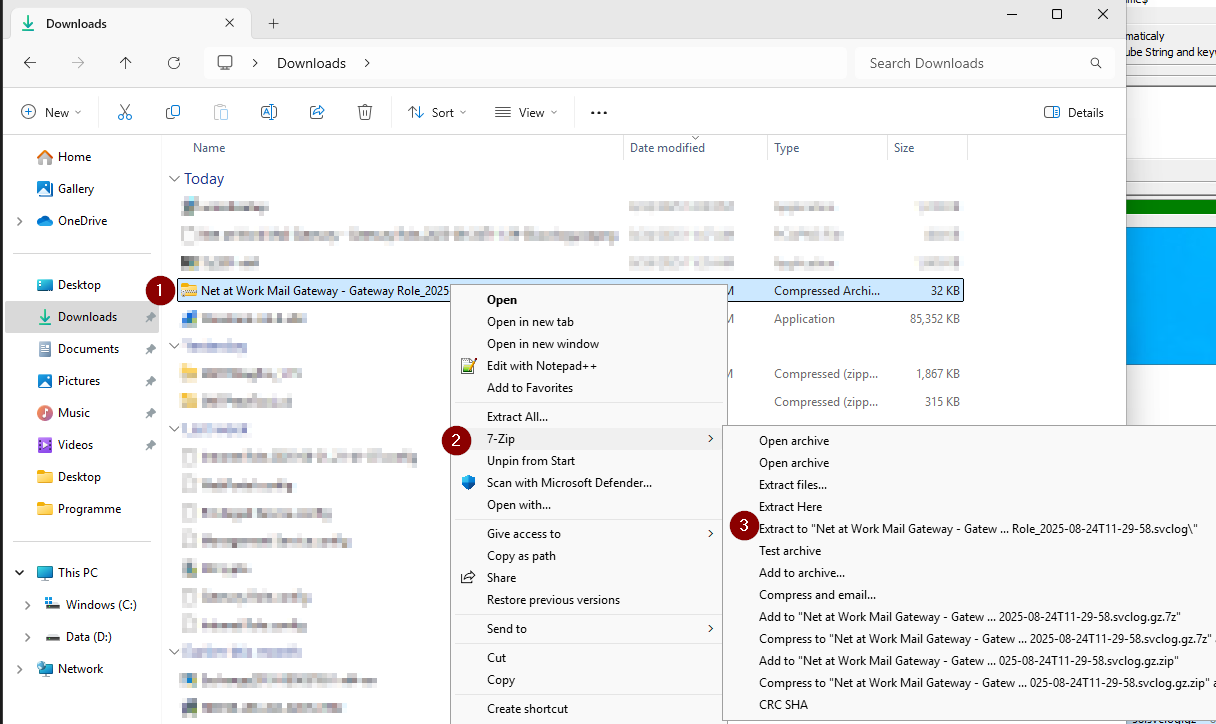Click the Share icon in toolbar
The image size is (1216, 724).
click(317, 113)
